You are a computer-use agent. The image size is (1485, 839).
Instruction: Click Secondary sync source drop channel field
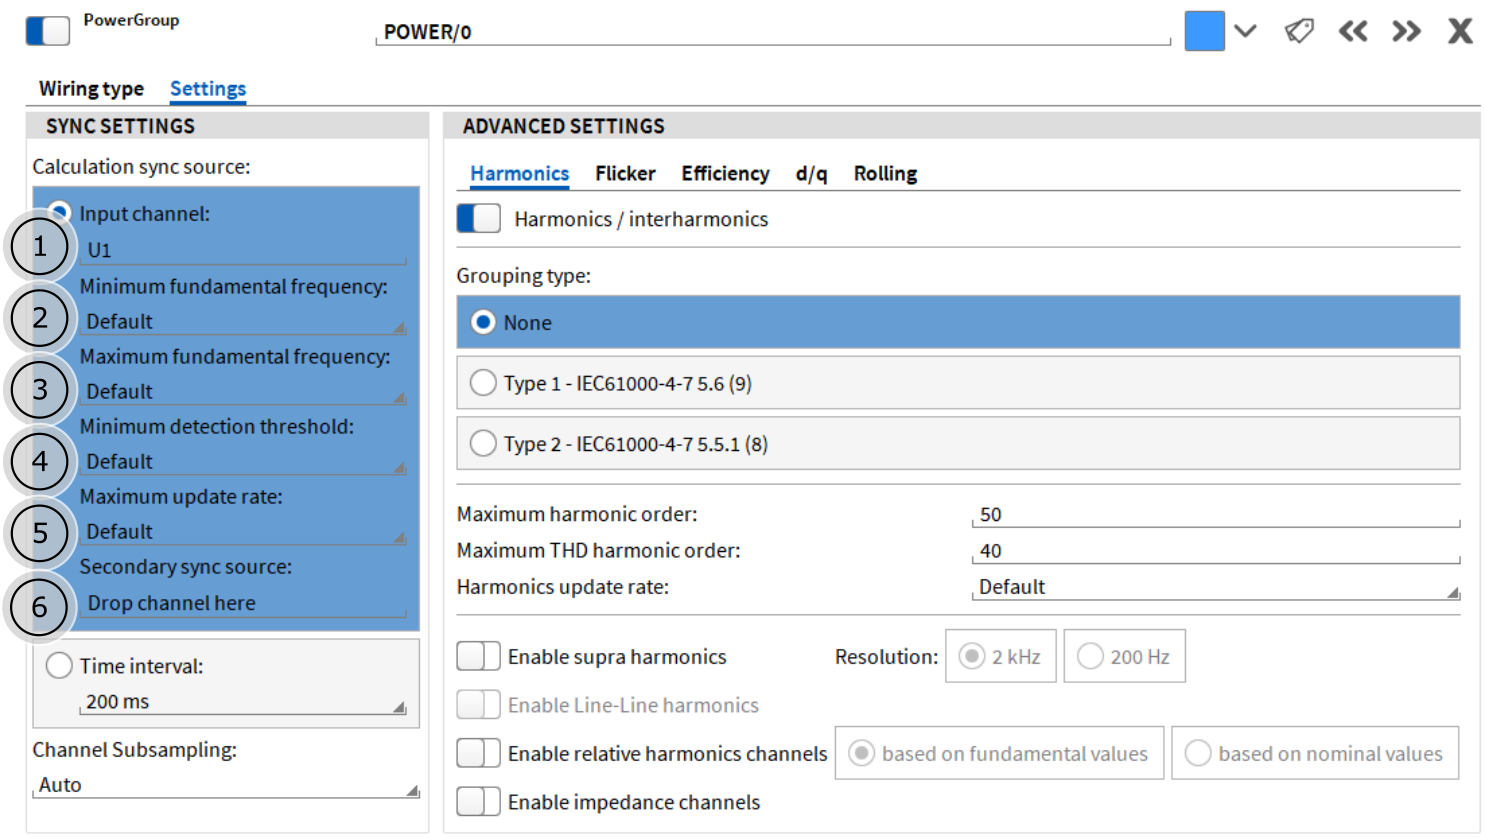coord(243,603)
